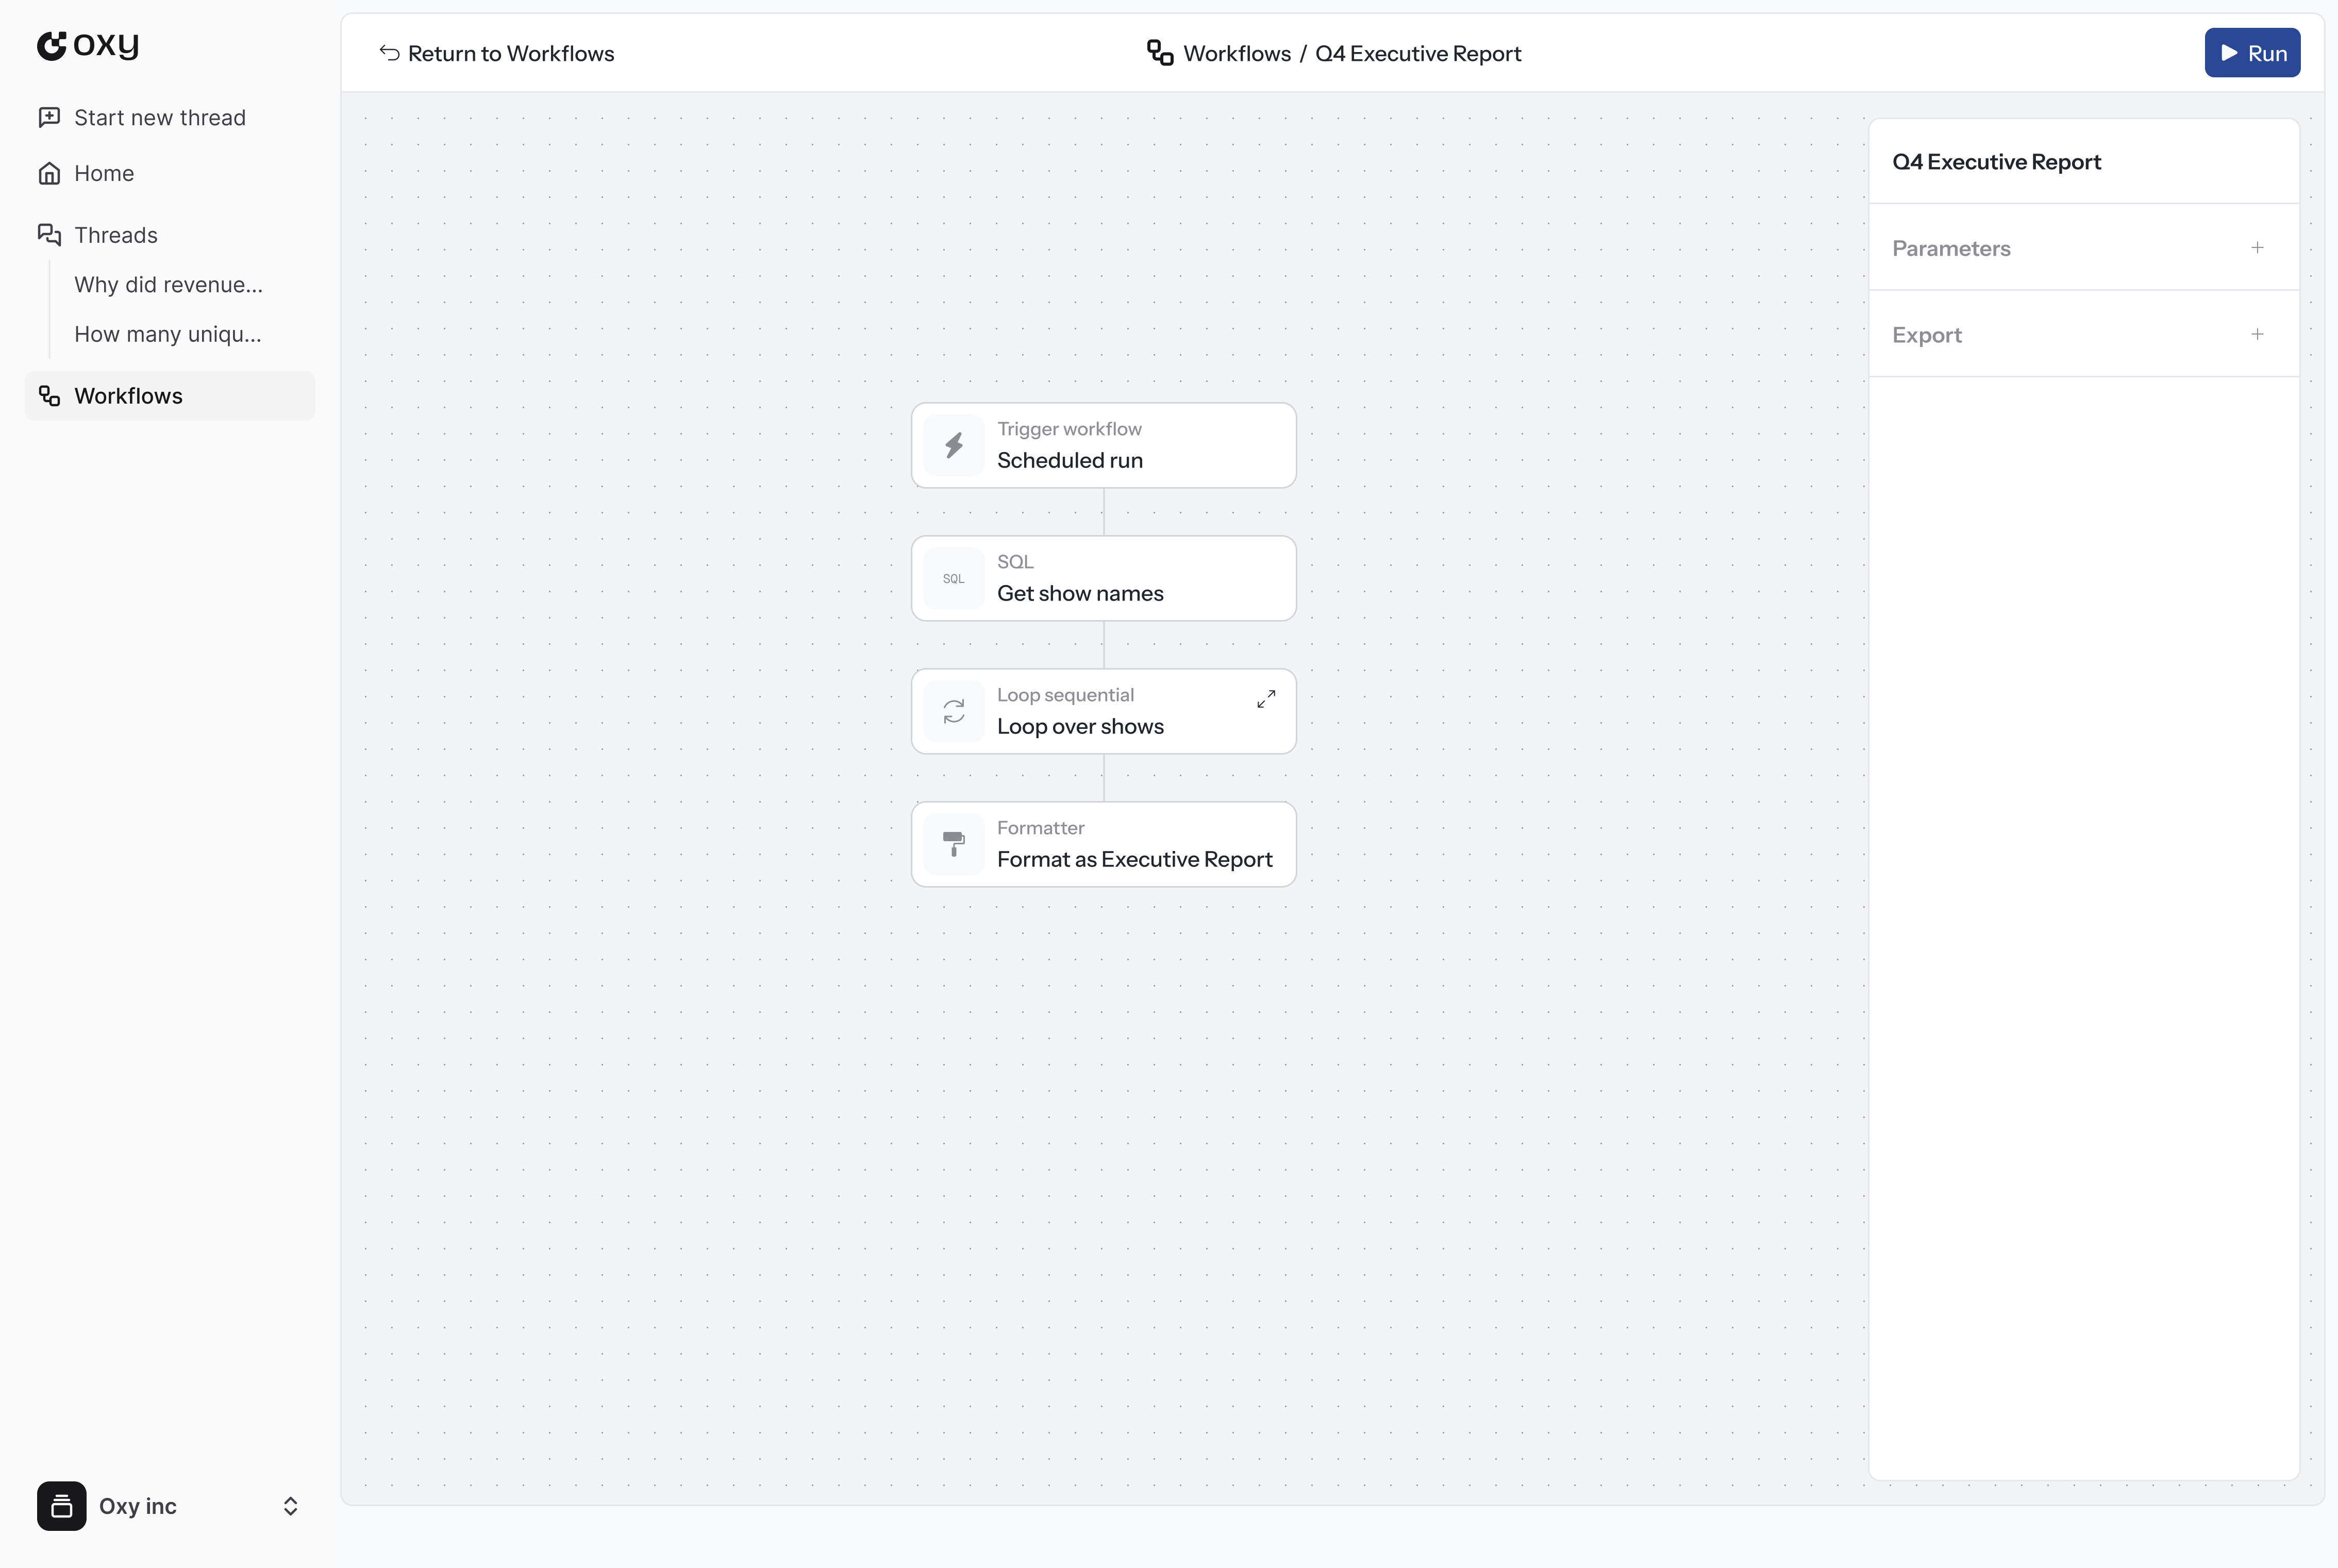
Task: Click the Home house icon
Action: click(49, 173)
